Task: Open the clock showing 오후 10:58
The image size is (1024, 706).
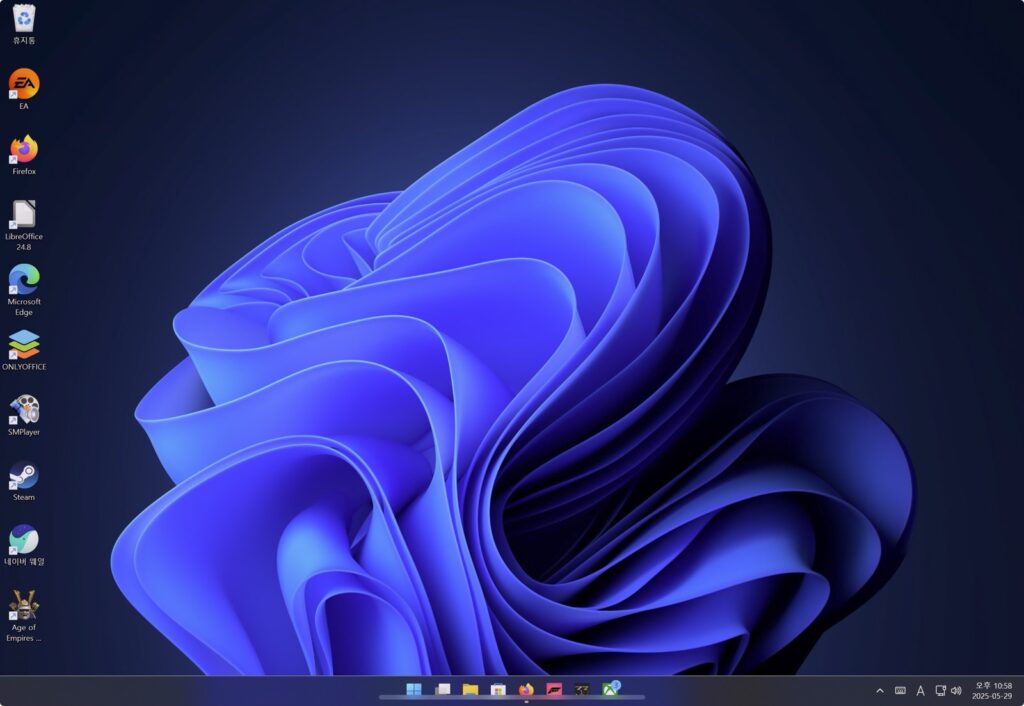Action: pos(993,690)
